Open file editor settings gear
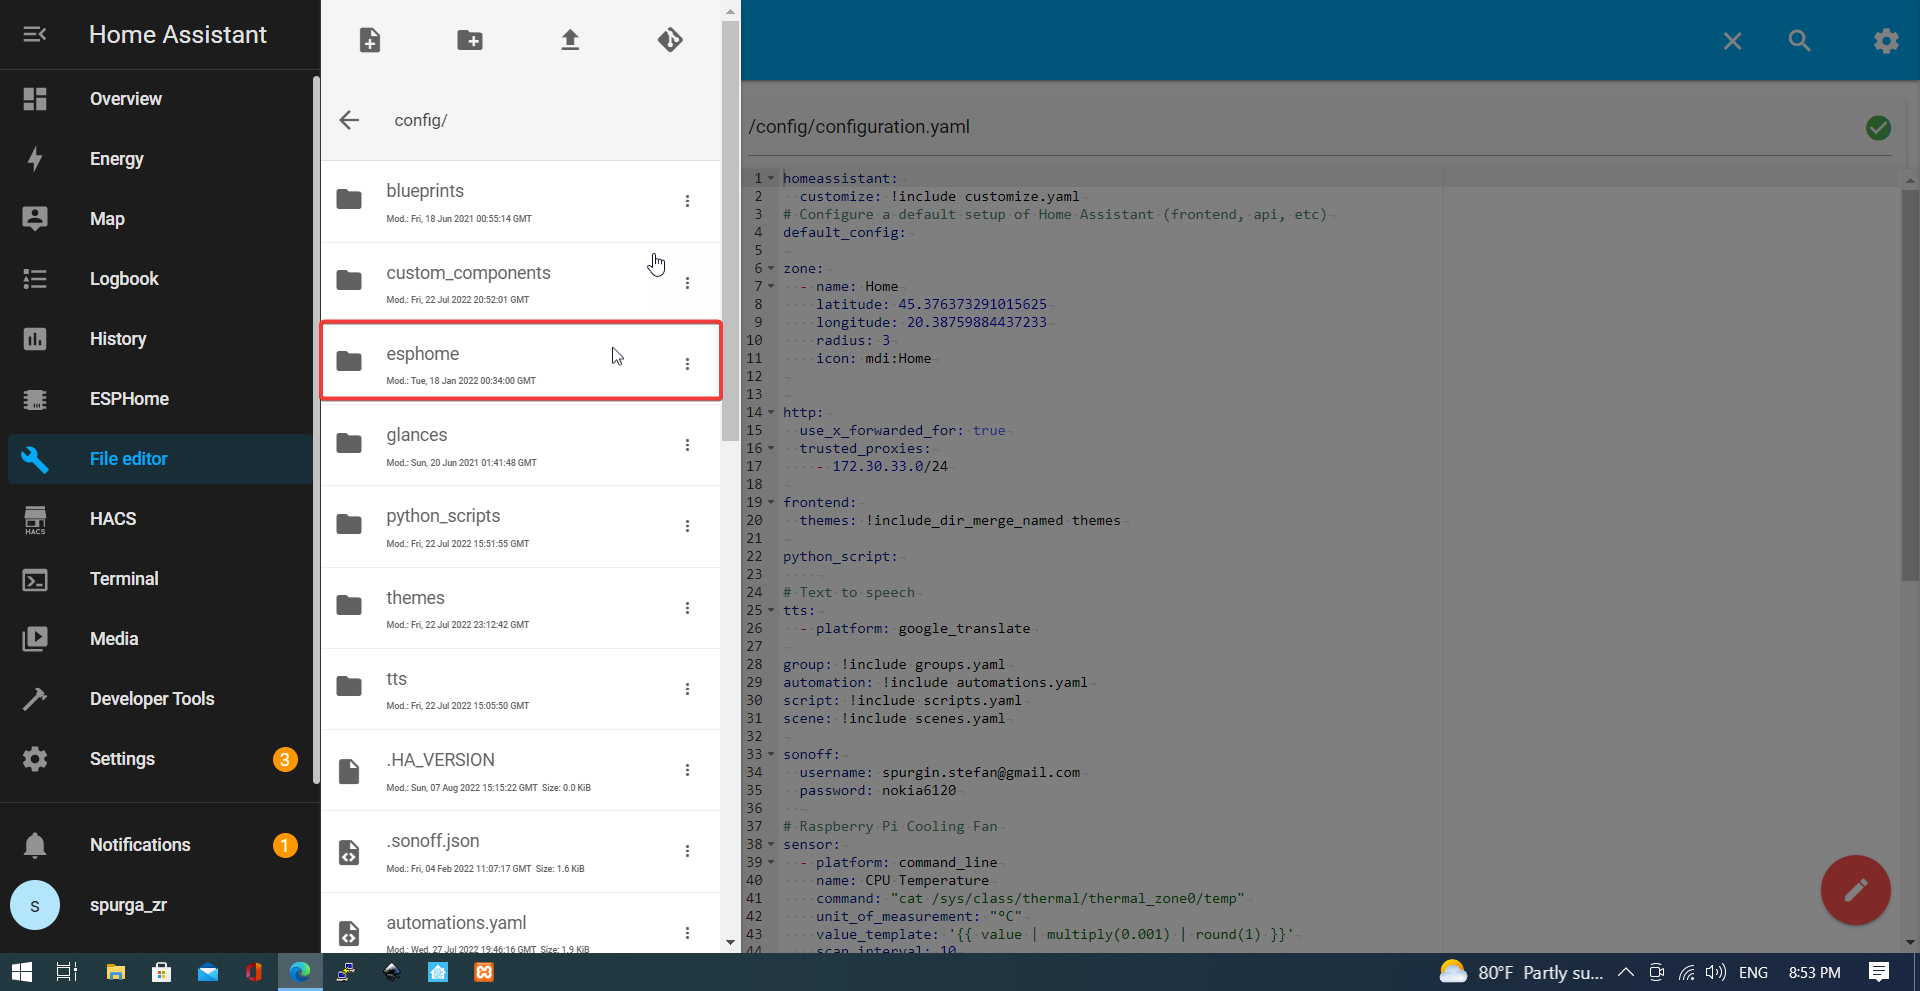1920x991 pixels. 1886,41
